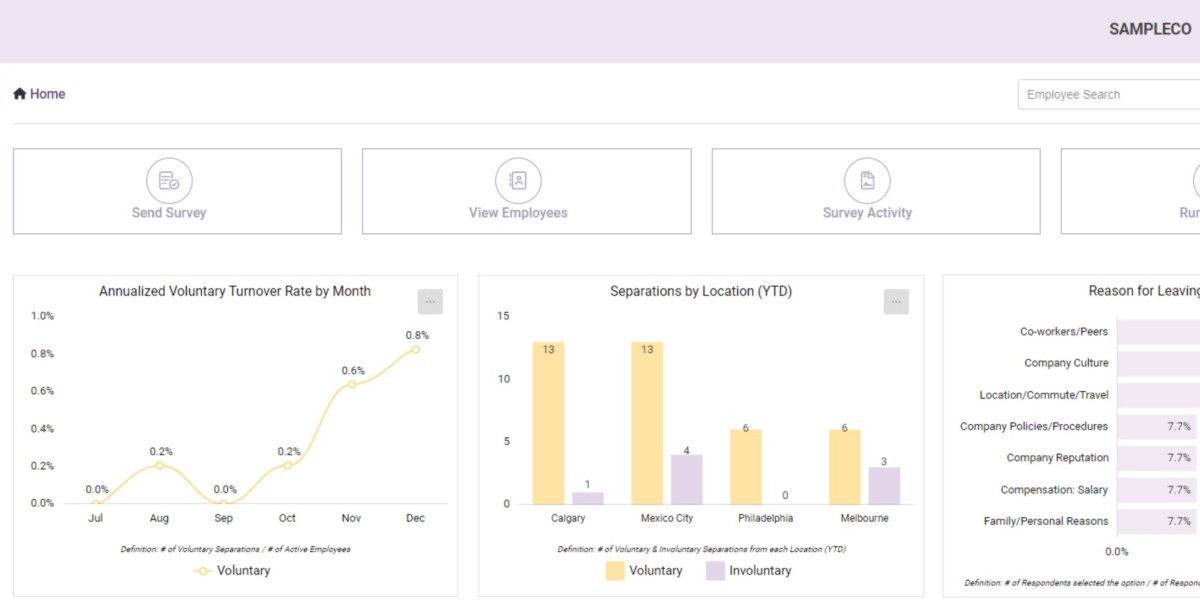Open Turnover Rate chart options menu
The image size is (1200, 600).
(430, 302)
